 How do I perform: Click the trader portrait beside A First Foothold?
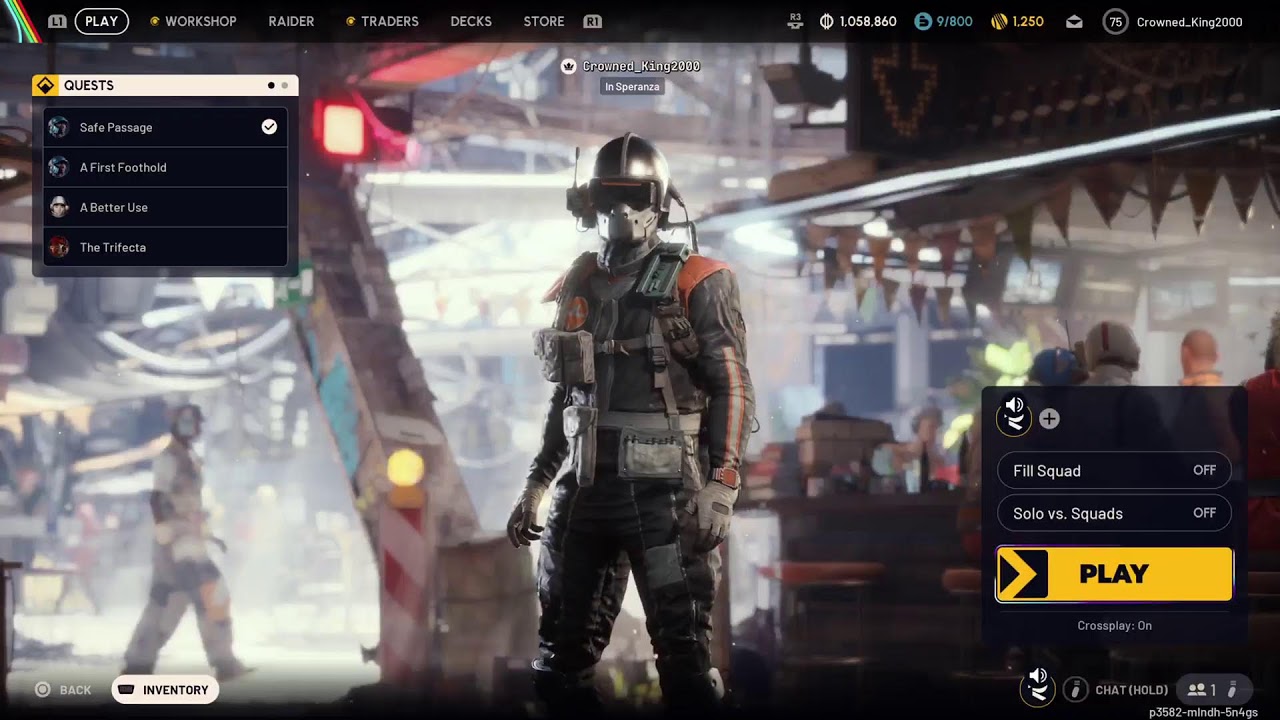(x=59, y=167)
